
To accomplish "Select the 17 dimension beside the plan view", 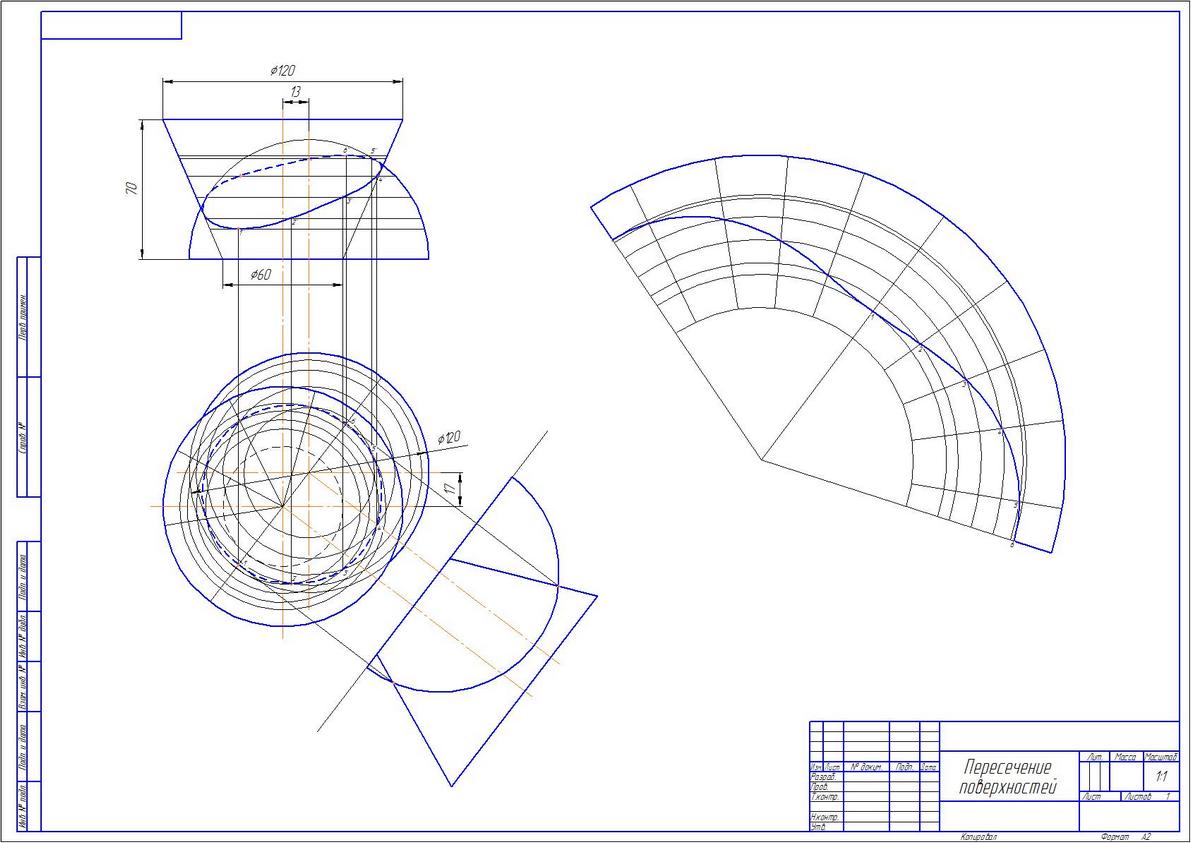I will coord(450,488).
